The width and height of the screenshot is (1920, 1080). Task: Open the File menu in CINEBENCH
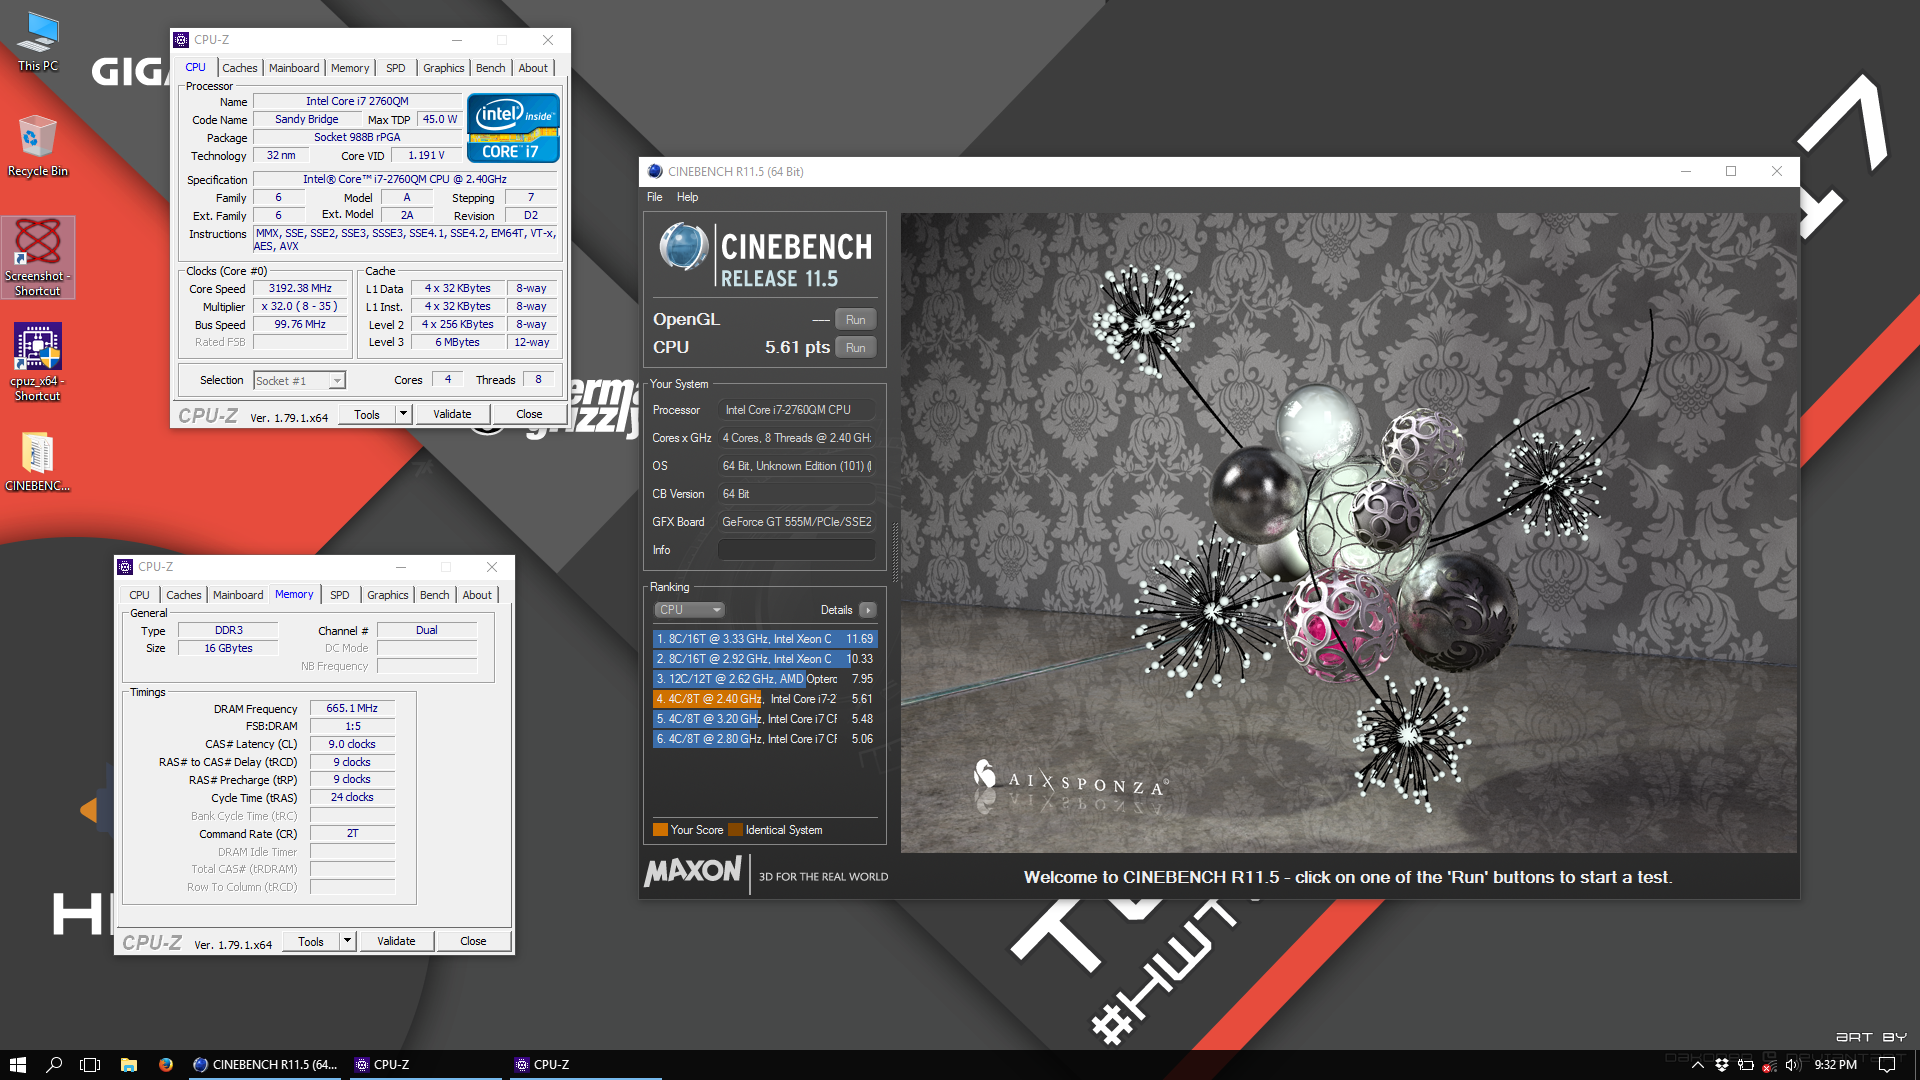(x=654, y=197)
